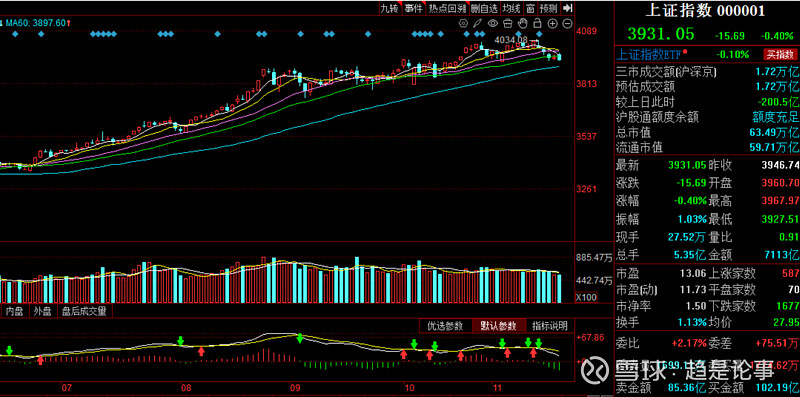
Task: Click the 07 month marker
Action: pos(66,387)
